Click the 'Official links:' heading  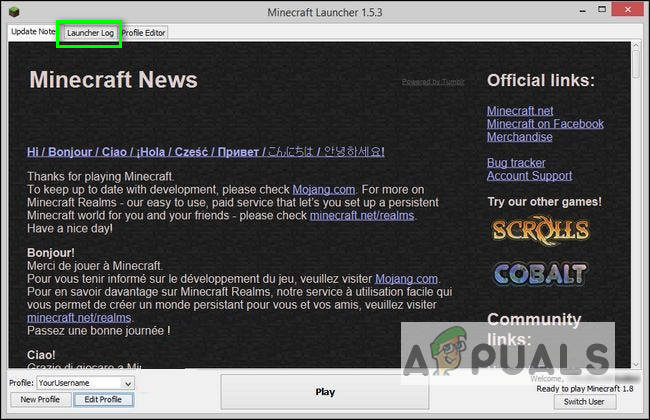[541, 80]
